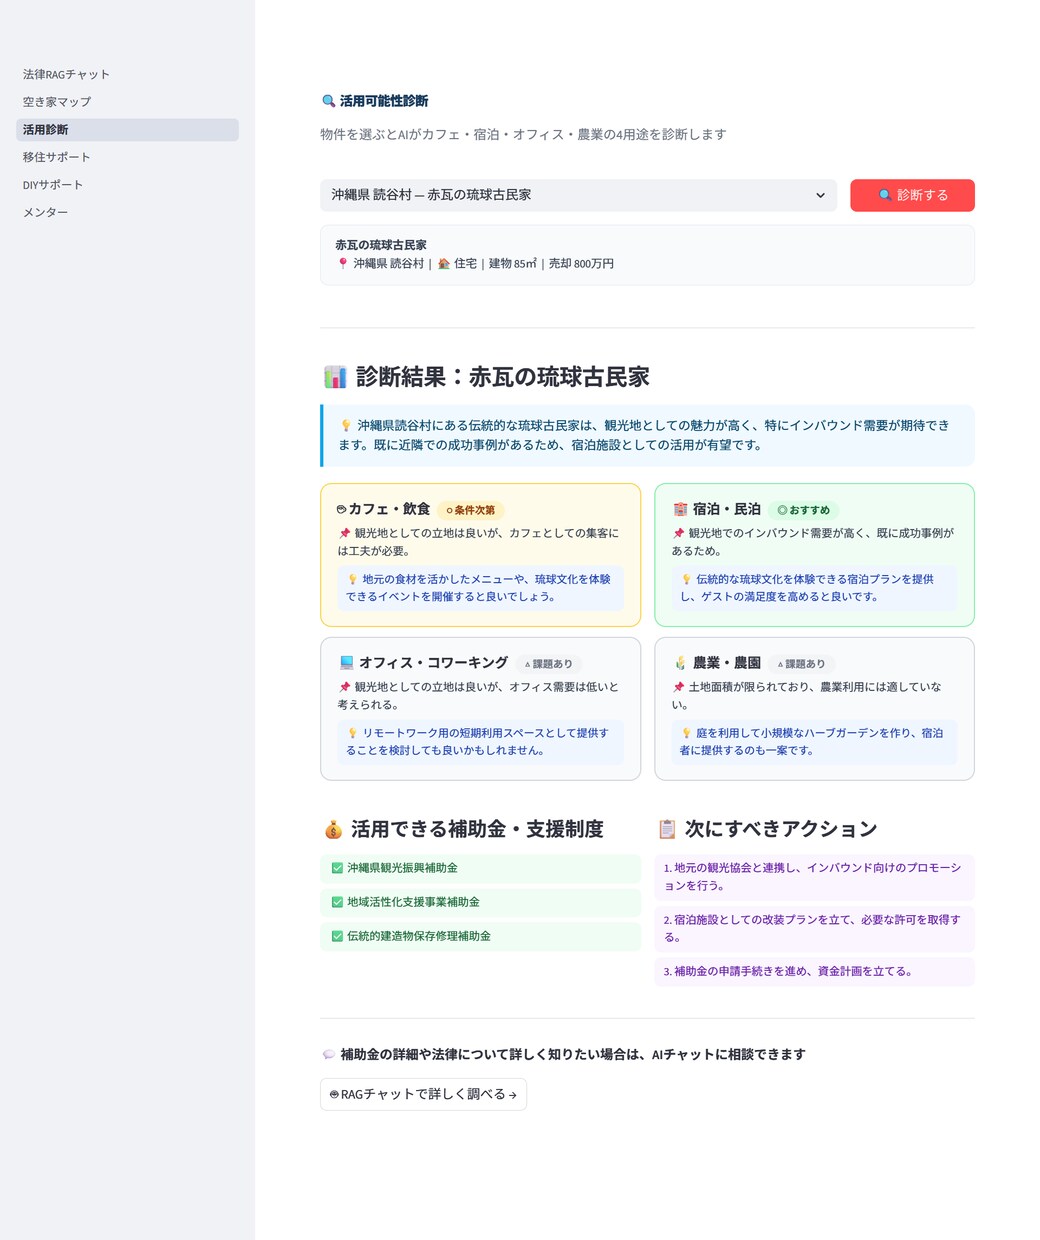Click action 2 about 宿泊施設としての改装プラン

click(x=814, y=928)
